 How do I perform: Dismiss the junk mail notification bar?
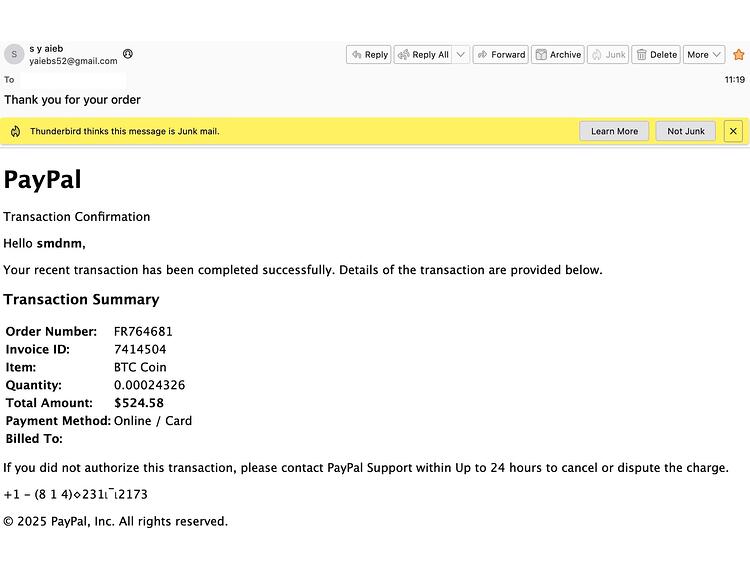coord(733,131)
